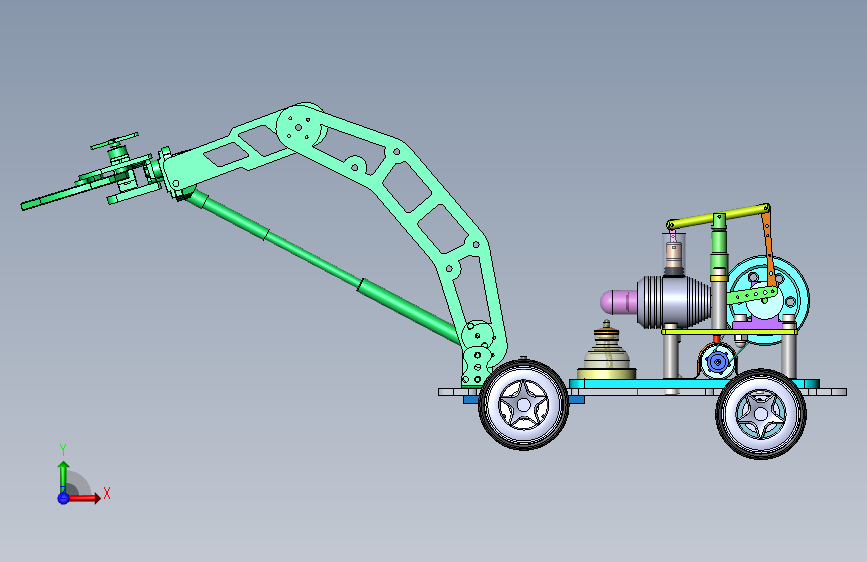Select the long dark green actuator rod
The width and height of the screenshot is (867, 562).
pos(326,268)
